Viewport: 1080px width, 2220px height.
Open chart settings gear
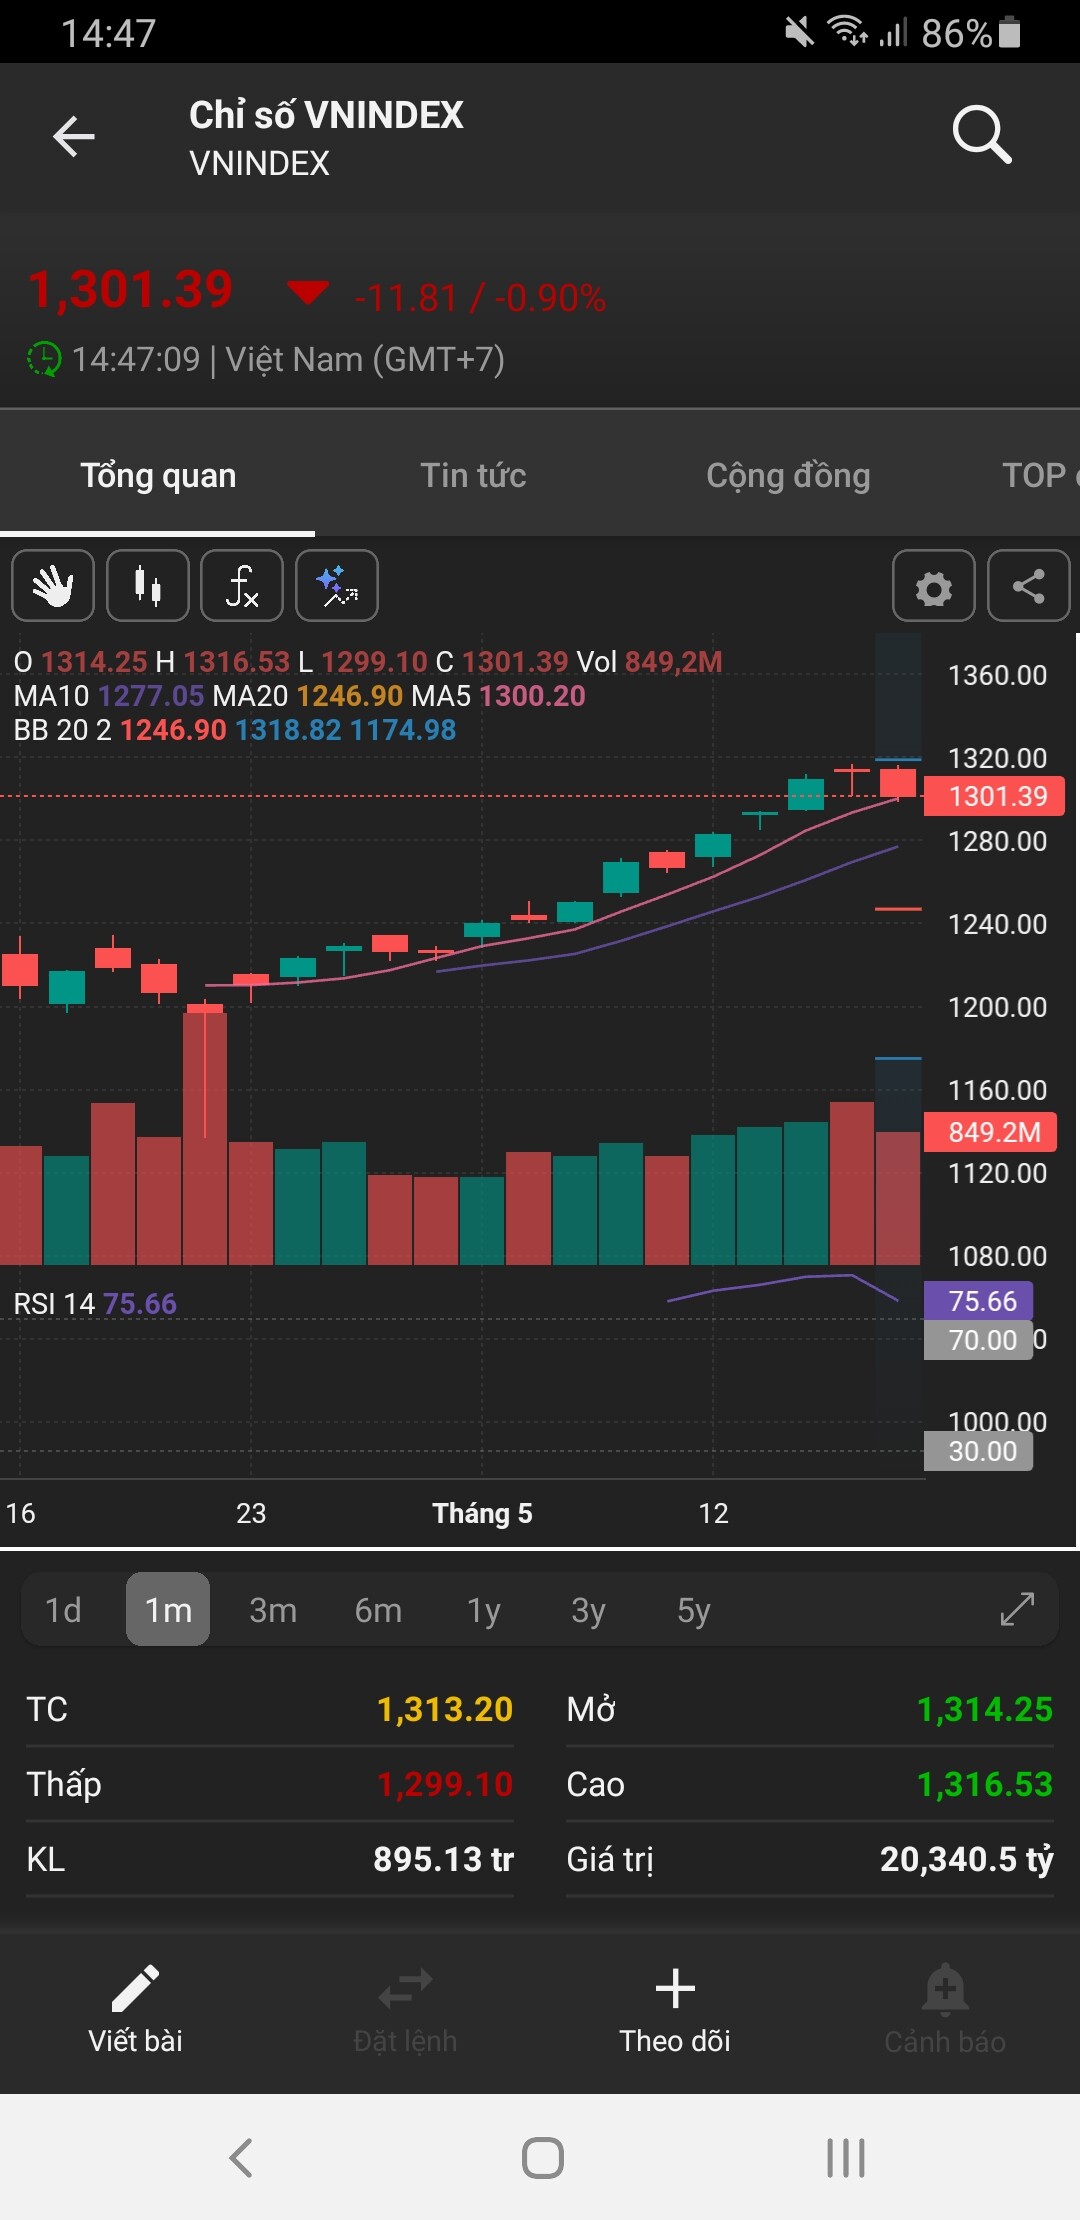click(934, 586)
